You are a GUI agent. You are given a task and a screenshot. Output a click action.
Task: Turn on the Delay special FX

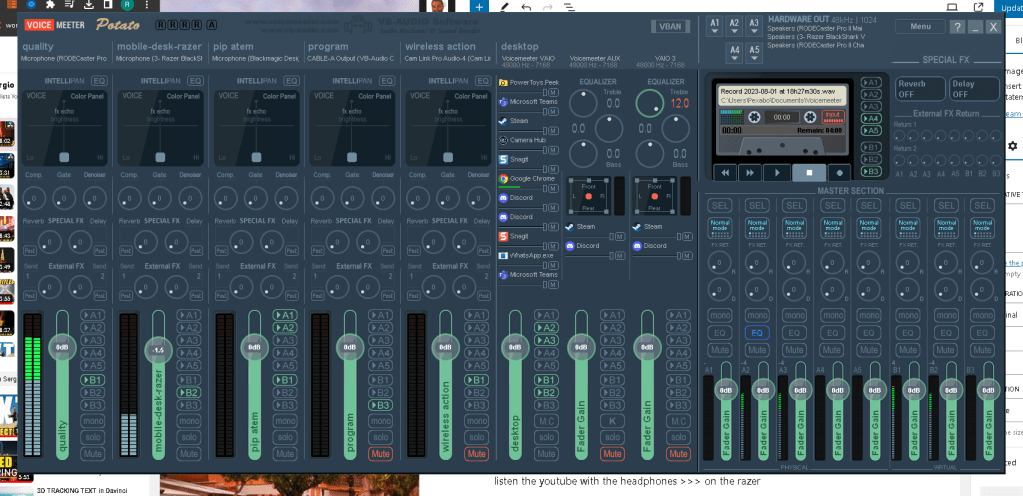[974, 89]
